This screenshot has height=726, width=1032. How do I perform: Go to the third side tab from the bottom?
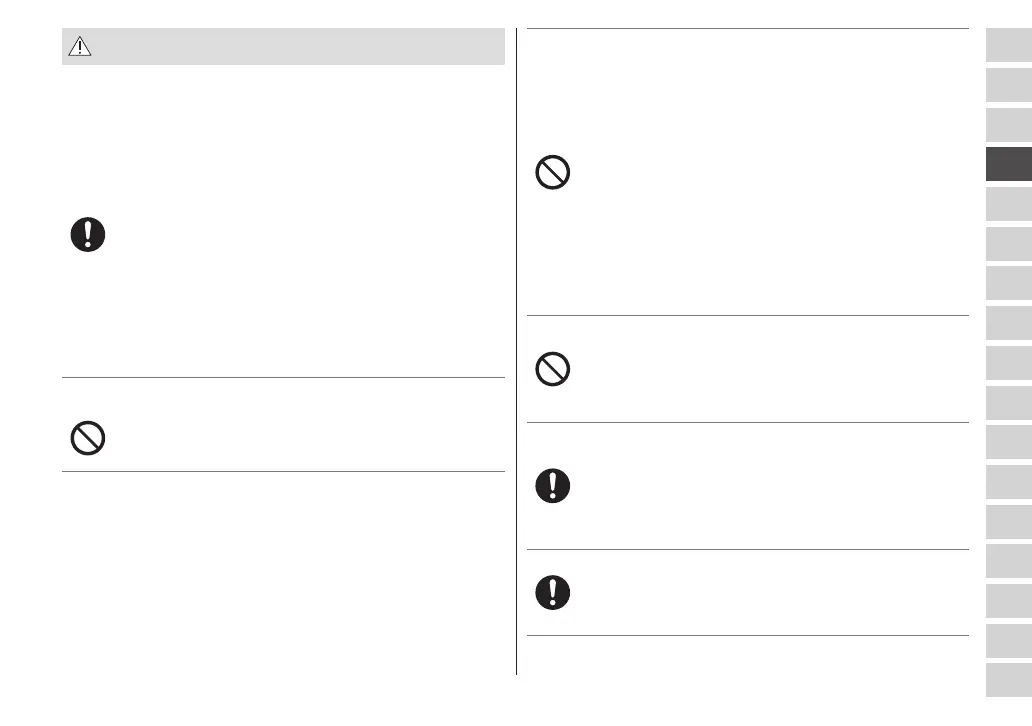point(1008,601)
